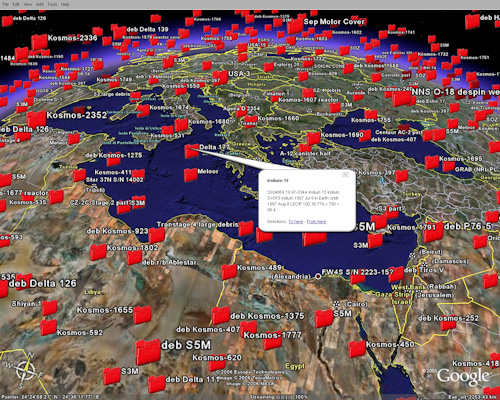500x400 pixels.
Task: Click the NNS O-18 despin placemark
Action: 401,98
